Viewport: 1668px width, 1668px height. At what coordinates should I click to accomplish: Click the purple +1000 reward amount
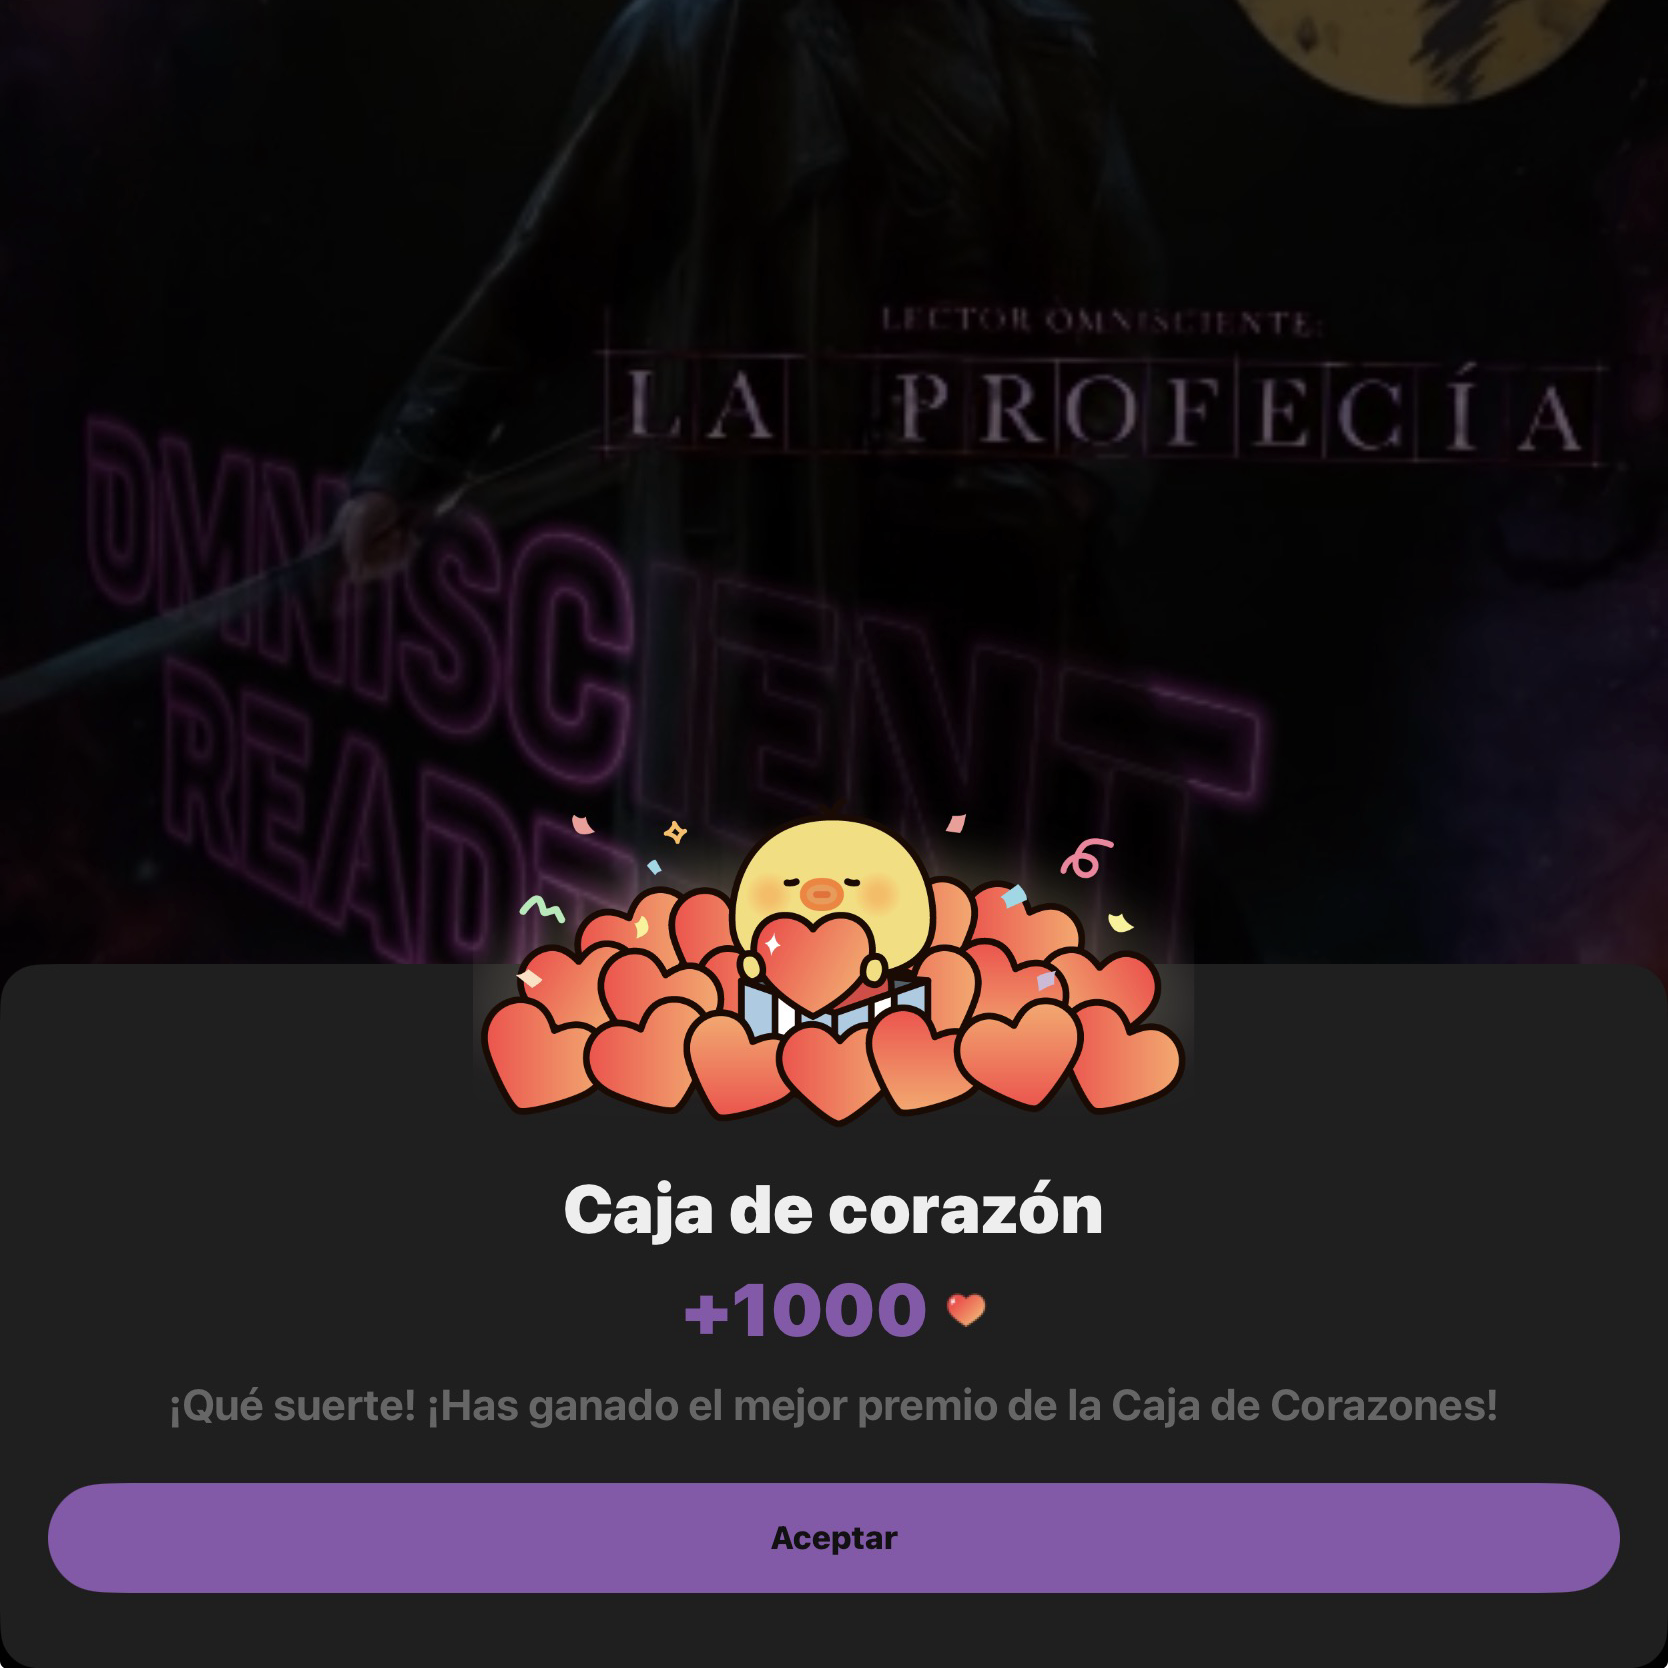click(805, 1309)
